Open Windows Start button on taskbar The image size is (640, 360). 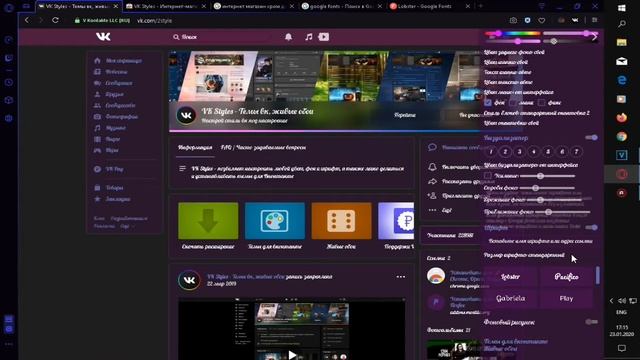coord(622,8)
